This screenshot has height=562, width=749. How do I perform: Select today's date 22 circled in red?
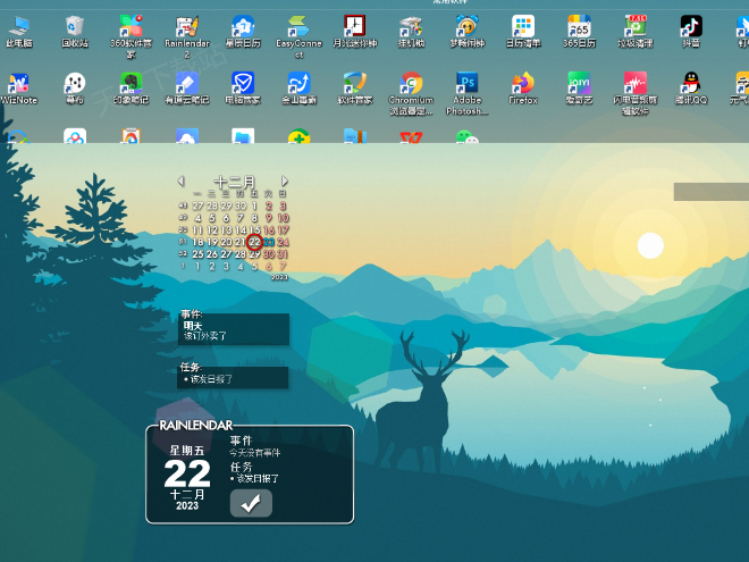pyautogui.click(x=255, y=242)
